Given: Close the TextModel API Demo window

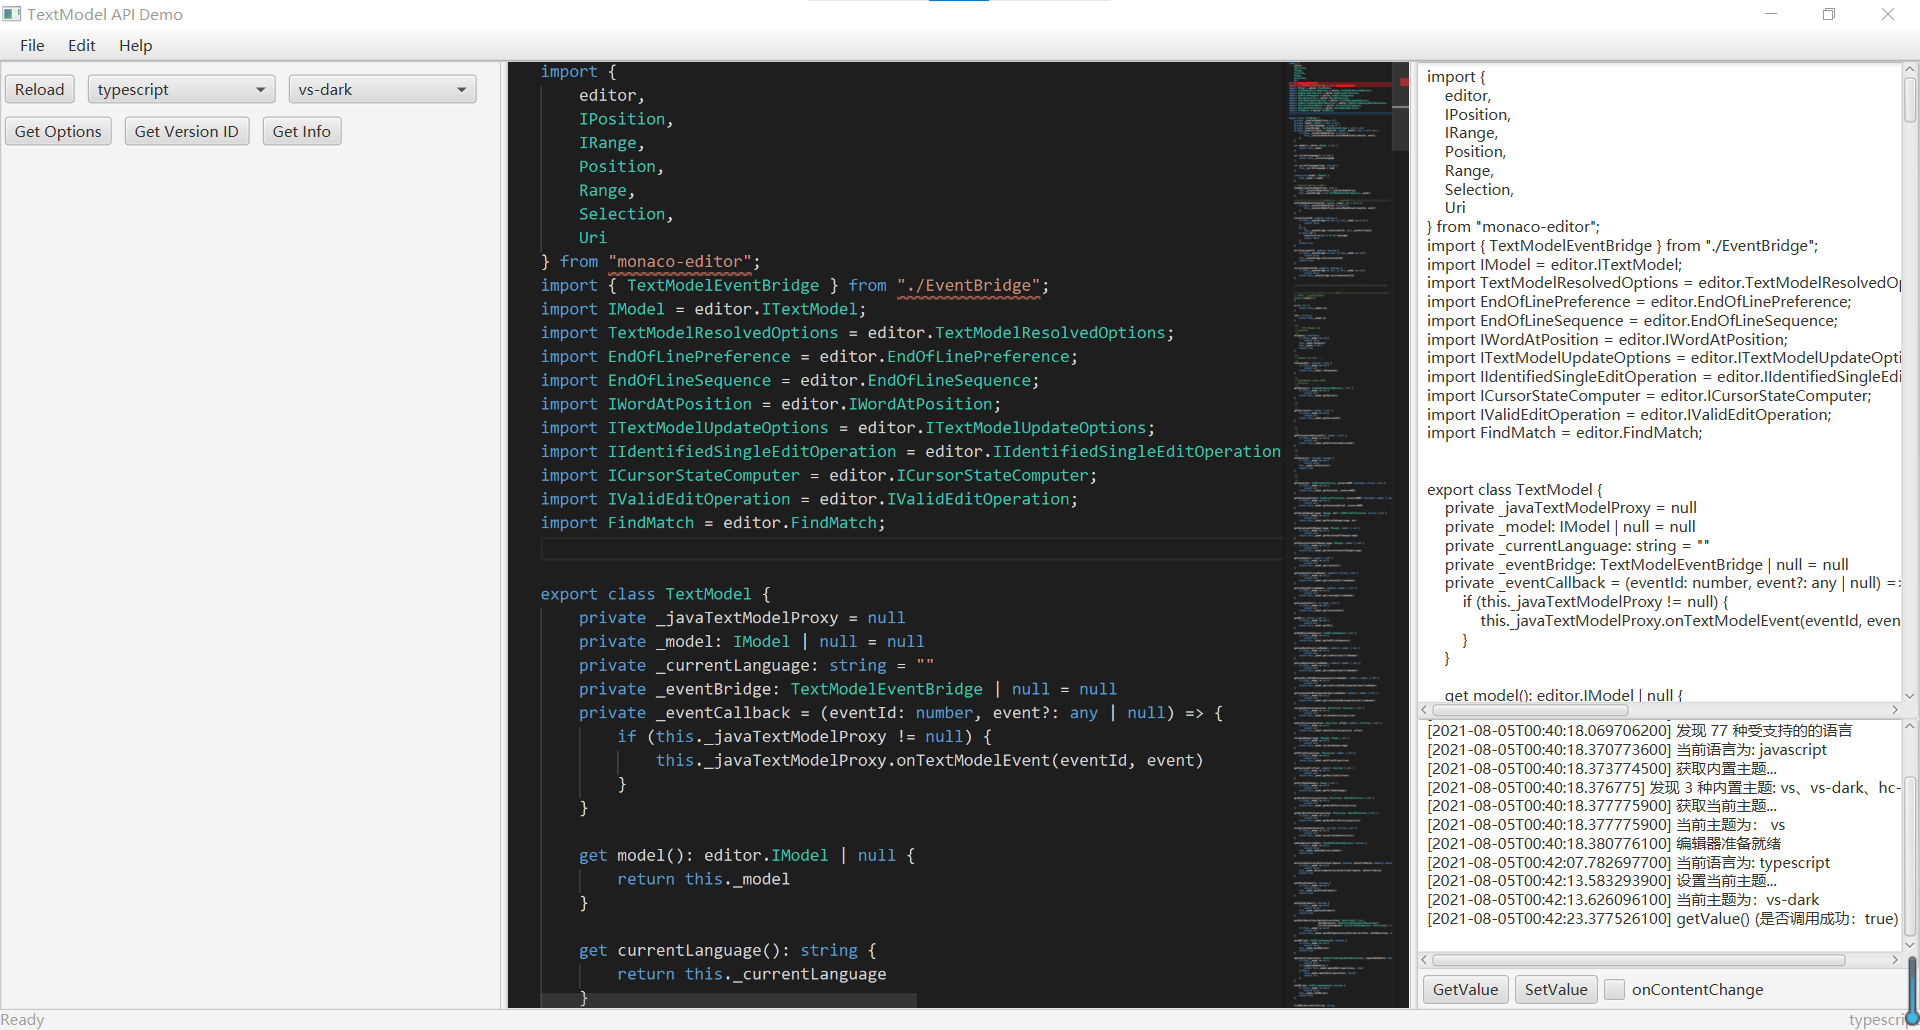Looking at the screenshot, I should pyautogui.click(x=1888, y=14).
